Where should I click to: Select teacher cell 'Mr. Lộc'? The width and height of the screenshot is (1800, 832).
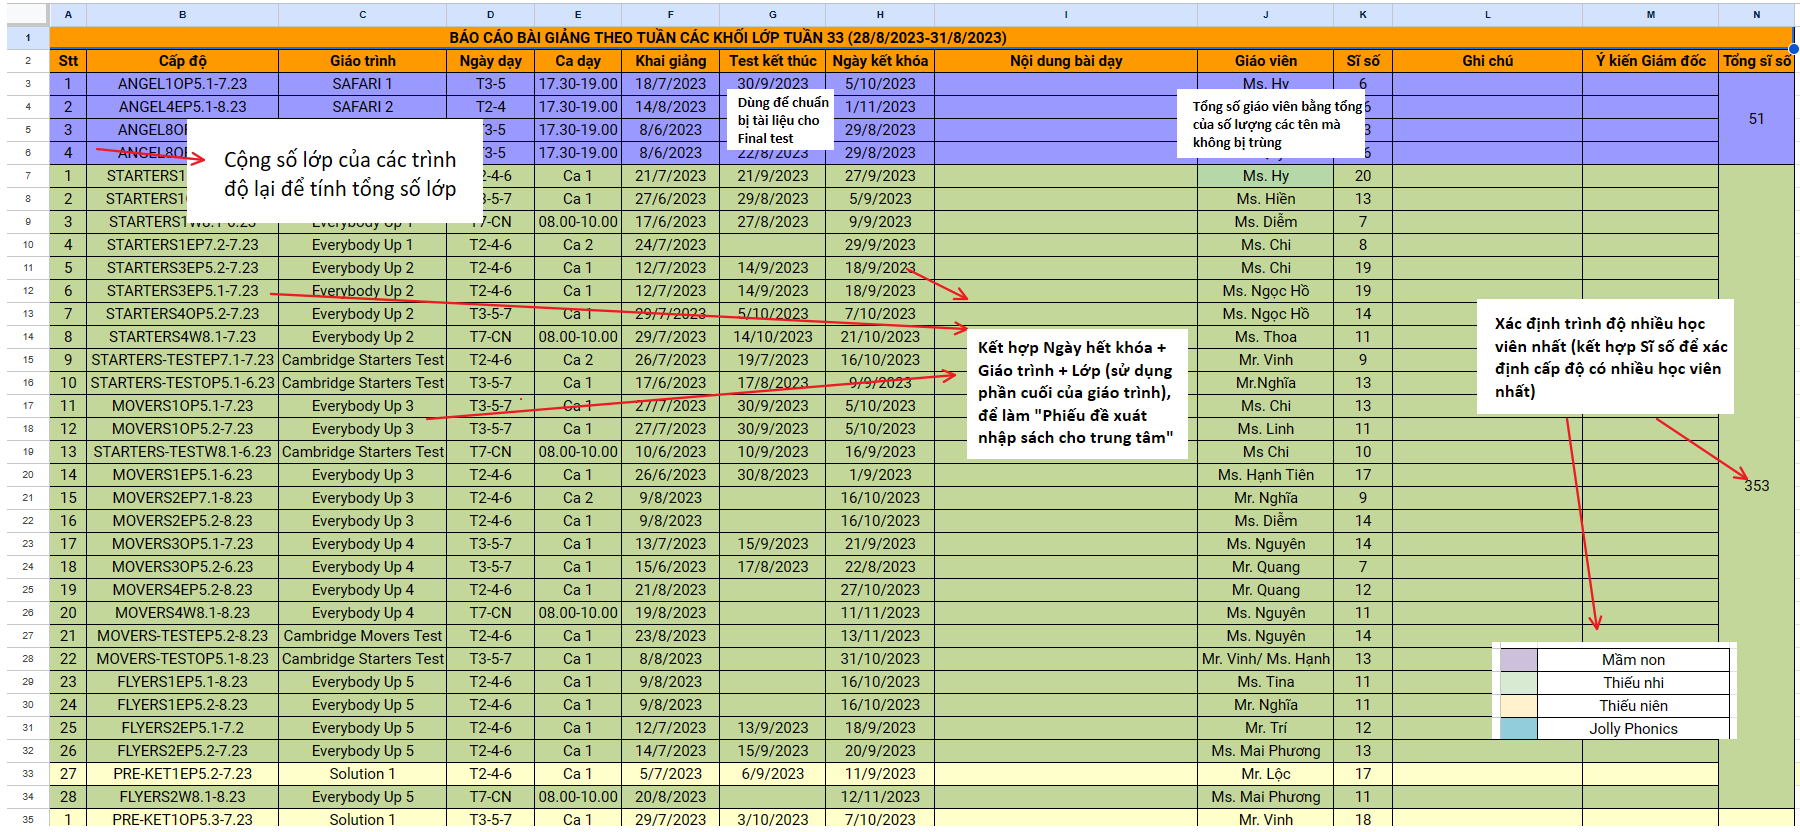tap(1265, 774)
